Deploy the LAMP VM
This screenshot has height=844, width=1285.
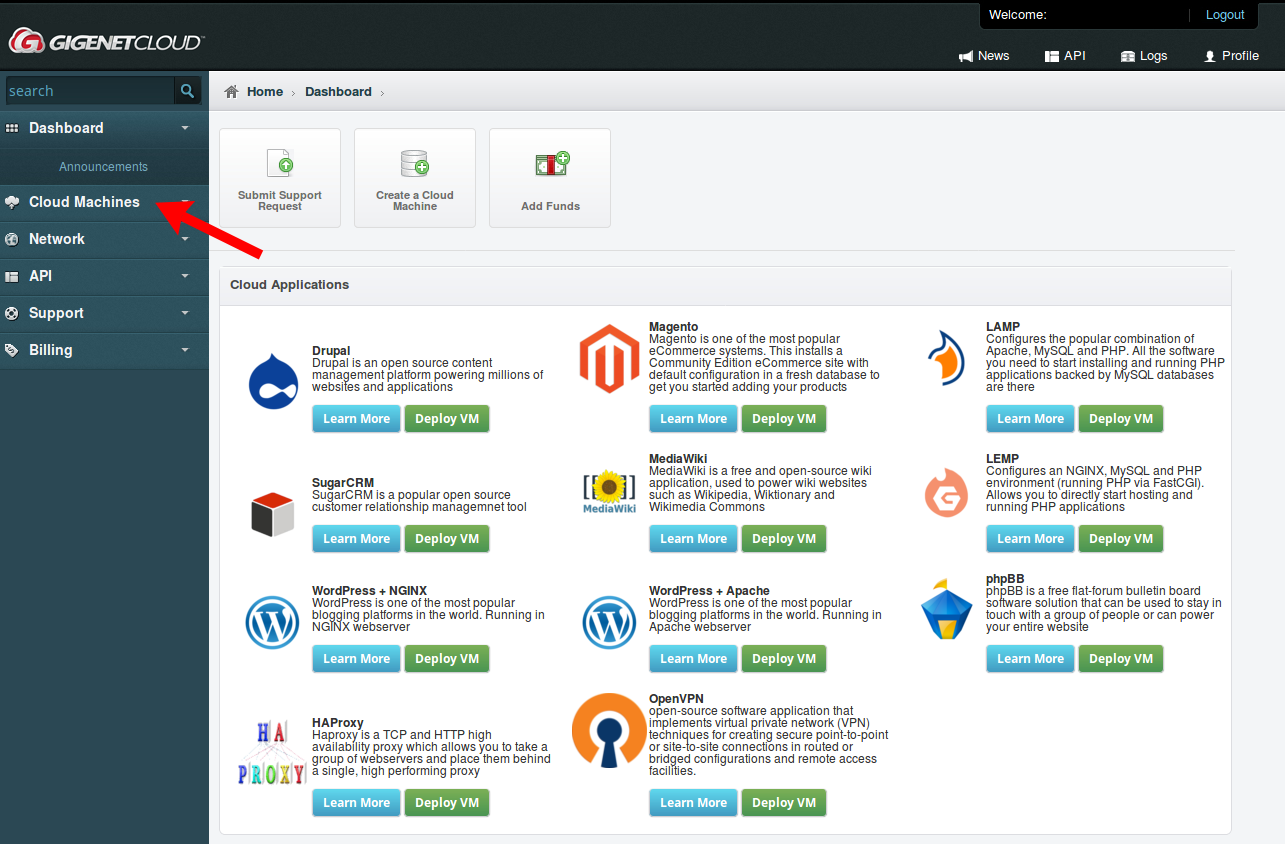[x=1121, y=419]
